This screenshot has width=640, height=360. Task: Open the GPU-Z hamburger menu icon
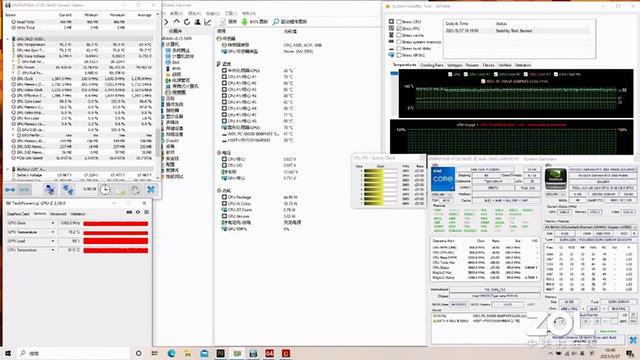point(146,212)
